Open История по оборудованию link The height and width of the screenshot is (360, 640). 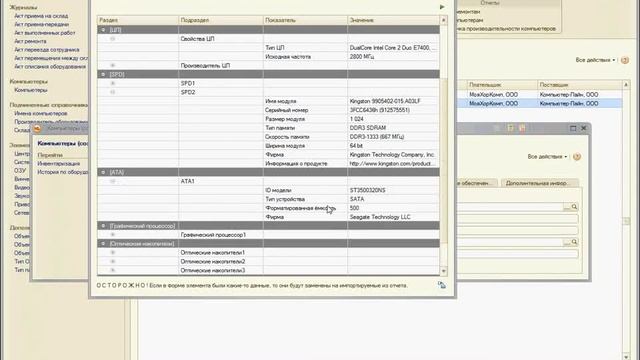pos(62,172)
